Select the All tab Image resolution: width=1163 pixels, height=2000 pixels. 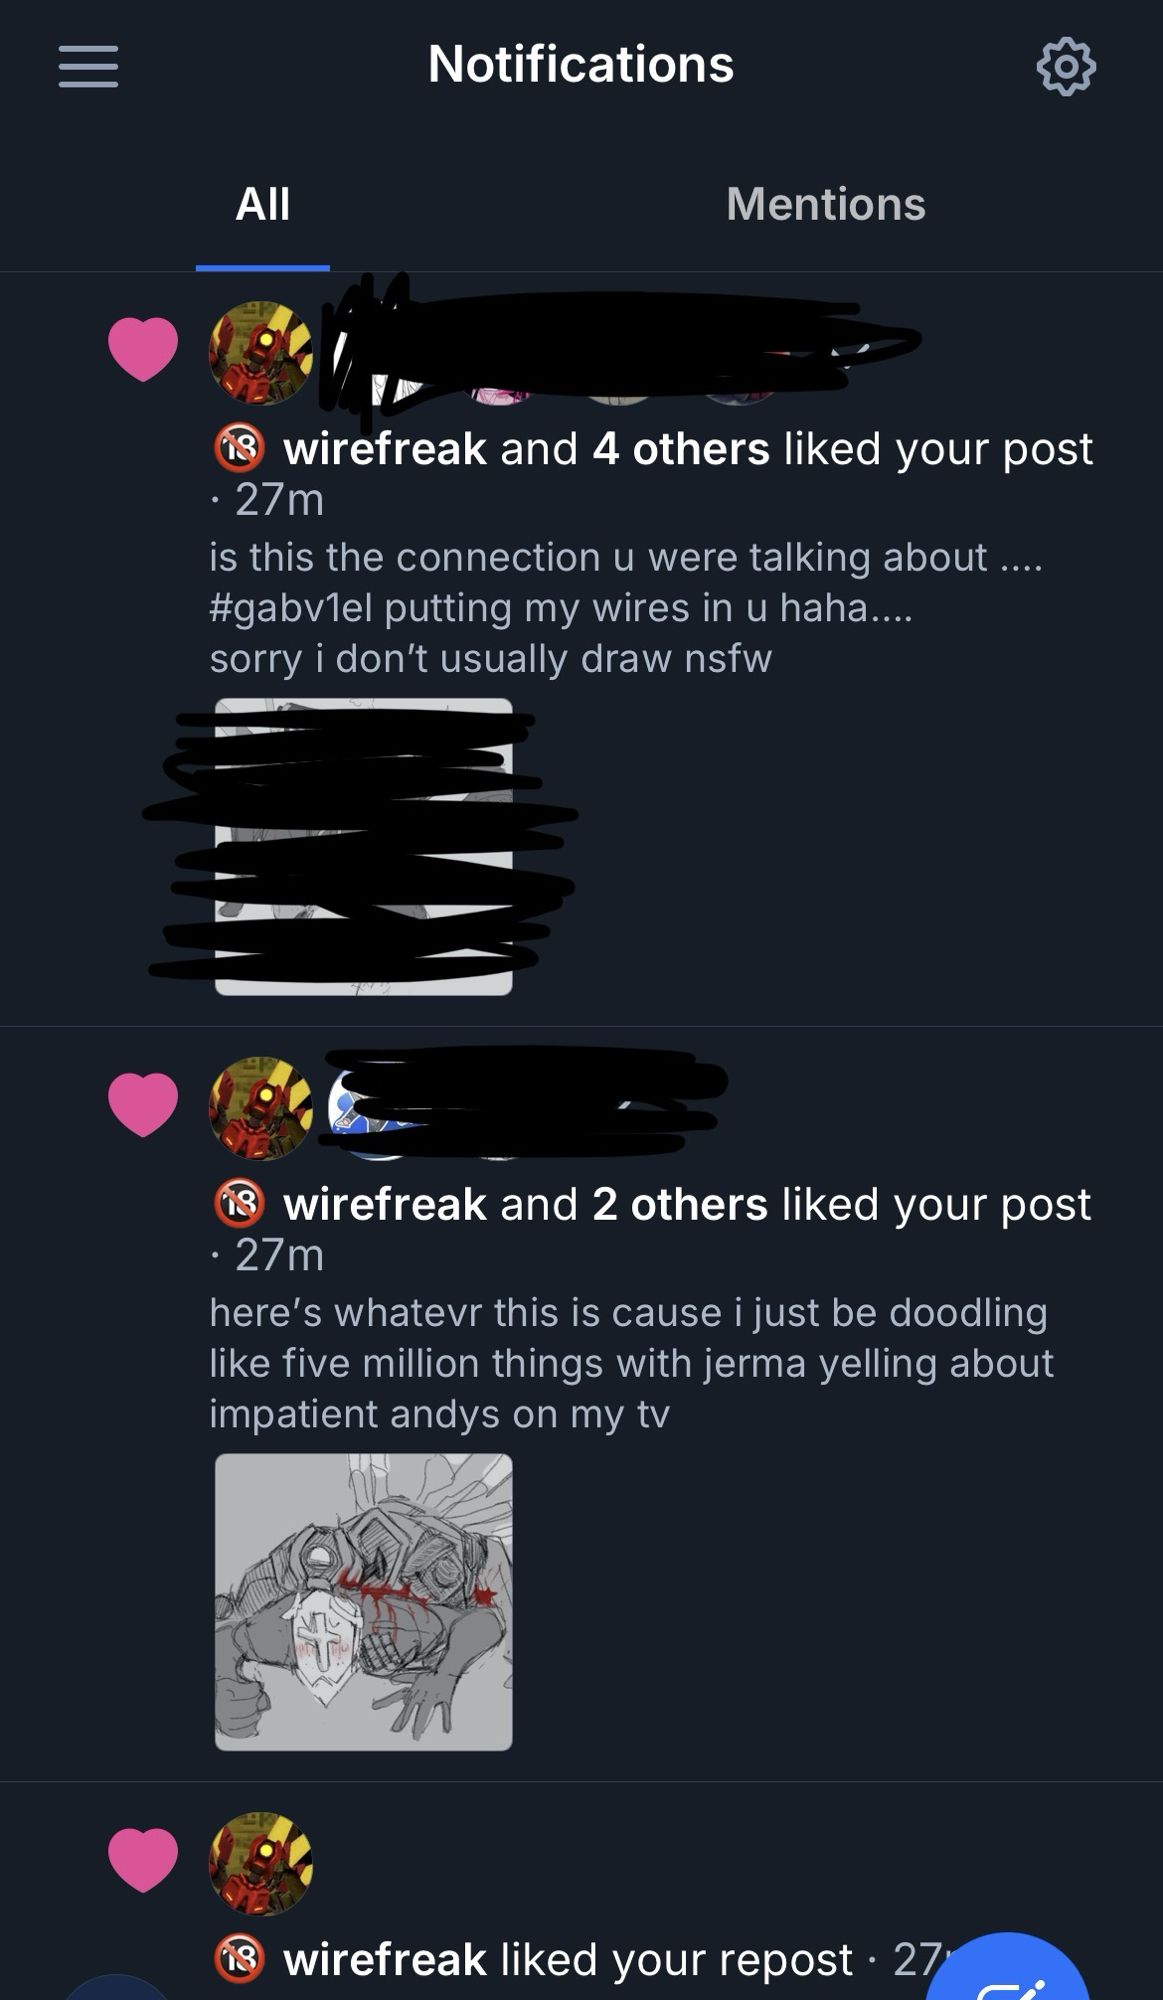[x=263, y=205]
